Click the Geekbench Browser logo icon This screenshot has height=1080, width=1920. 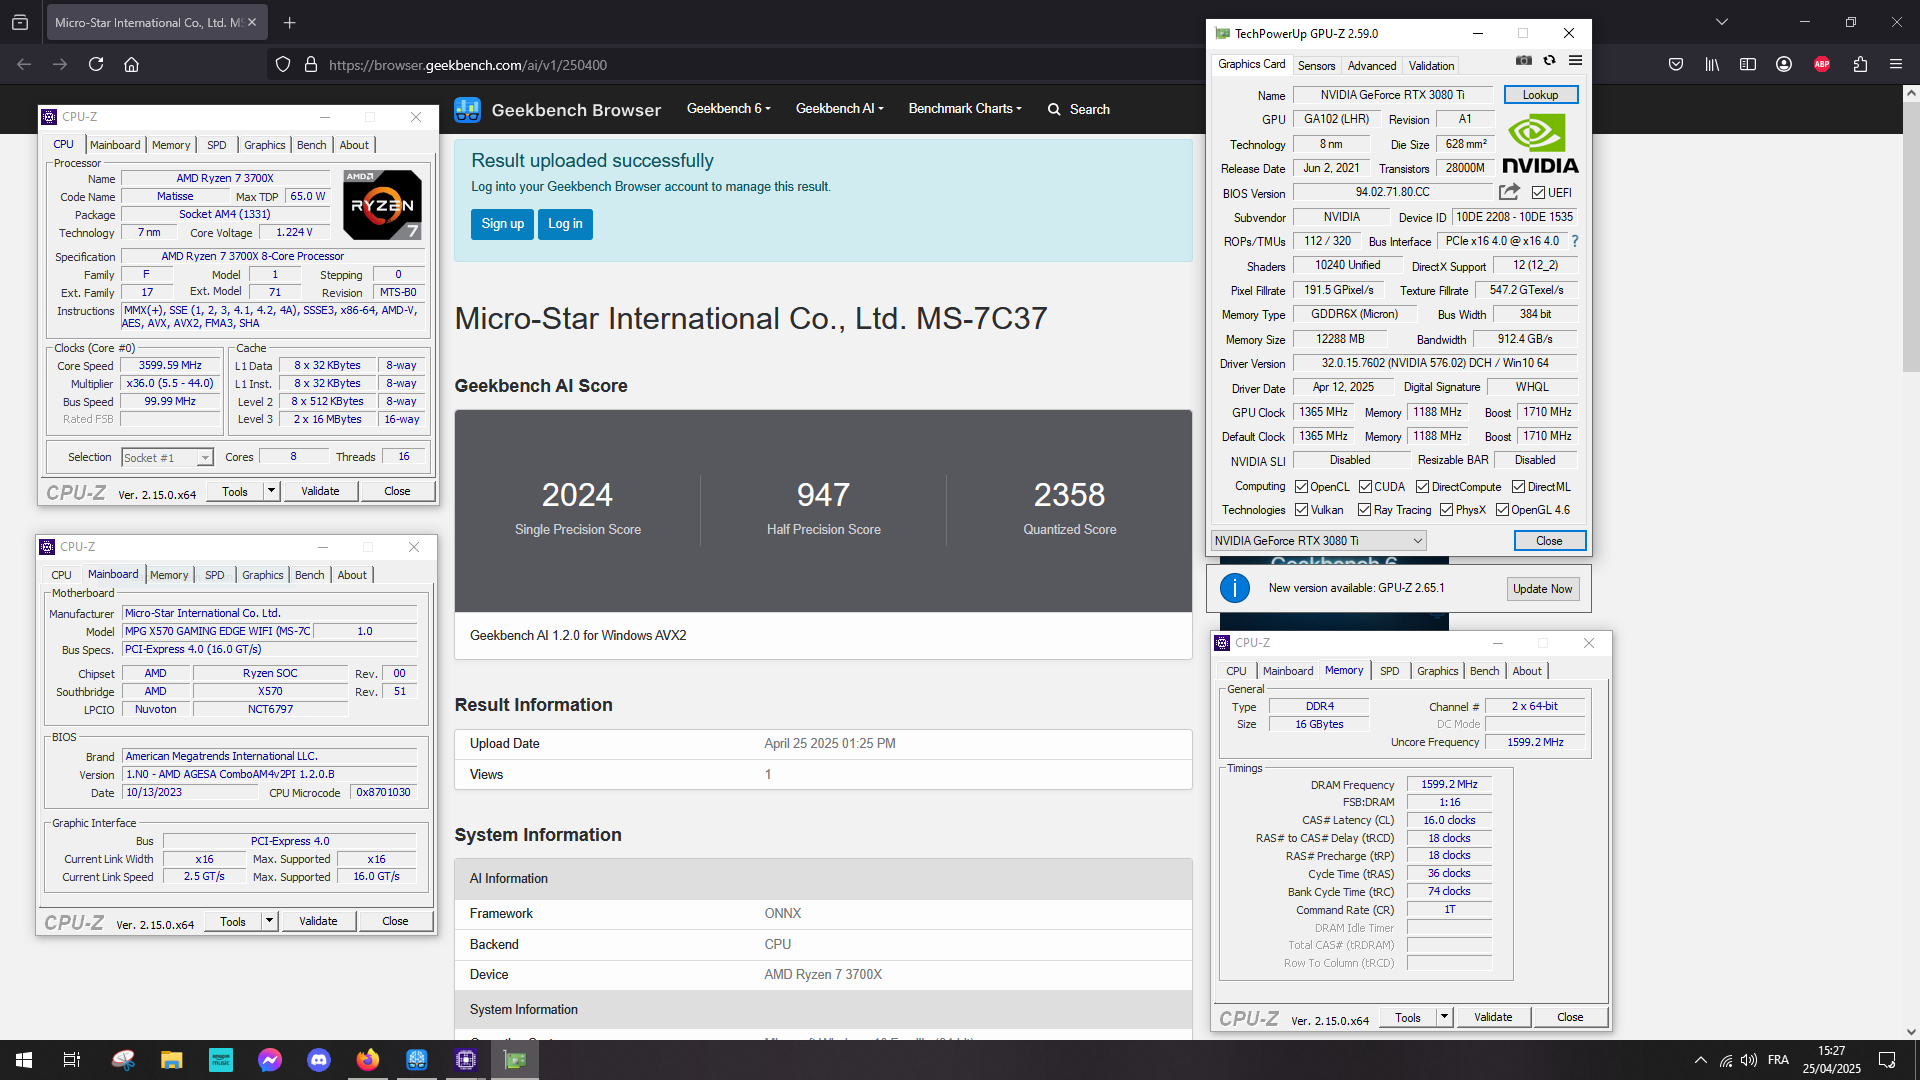tap(467, 110)
